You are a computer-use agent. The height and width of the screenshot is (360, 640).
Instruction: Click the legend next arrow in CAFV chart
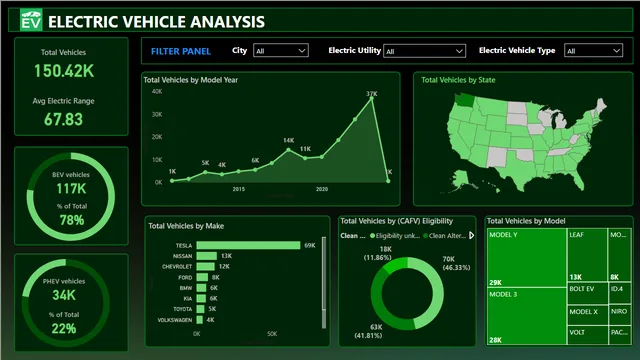(471, 236)
